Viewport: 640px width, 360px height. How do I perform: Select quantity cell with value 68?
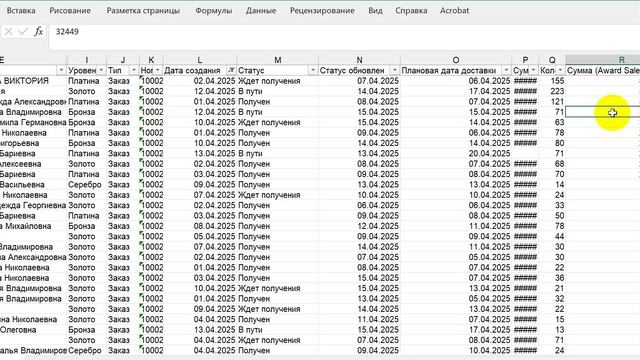(x=552, y=164)
